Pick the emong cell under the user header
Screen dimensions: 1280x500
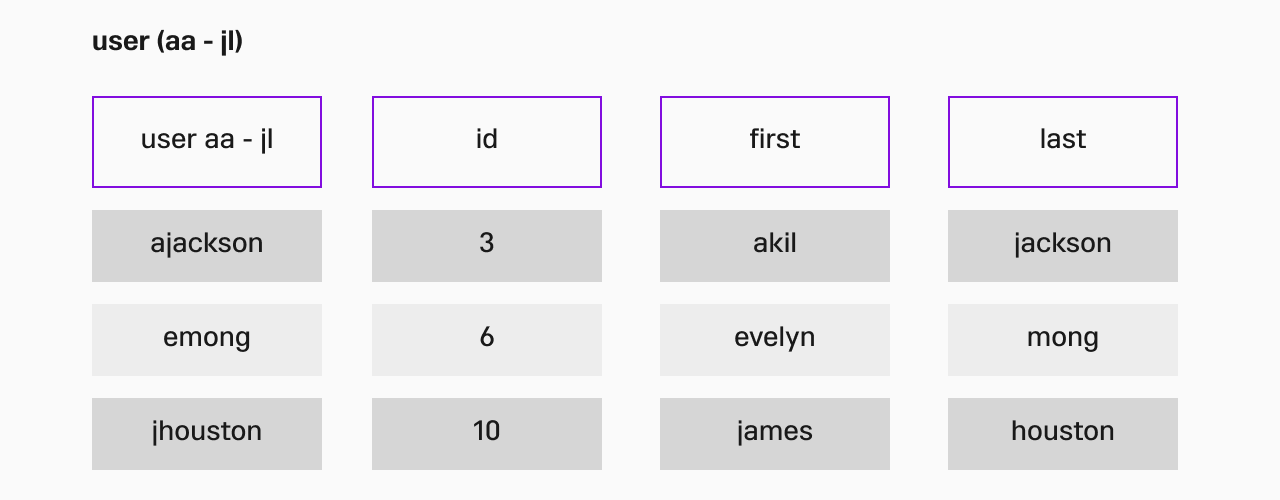coord(207,340)
